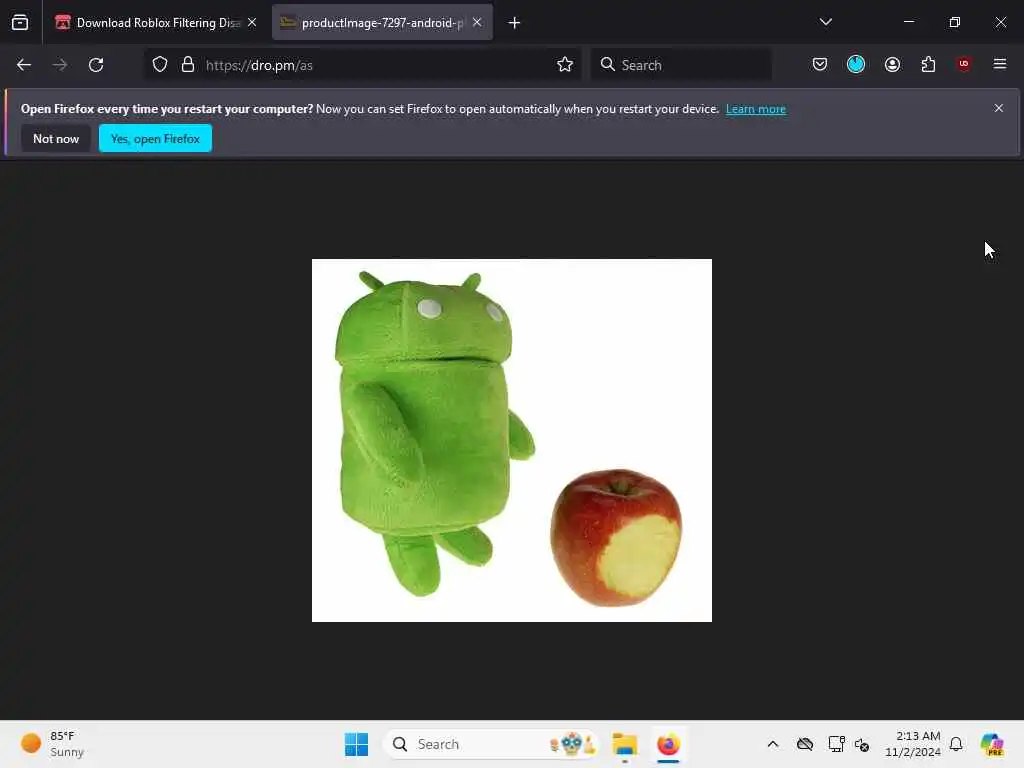Launch Copilot preview from taskbar
The width and height of the screenshot is (1024, 768).
pyautogui.click(x=992, y=744)
